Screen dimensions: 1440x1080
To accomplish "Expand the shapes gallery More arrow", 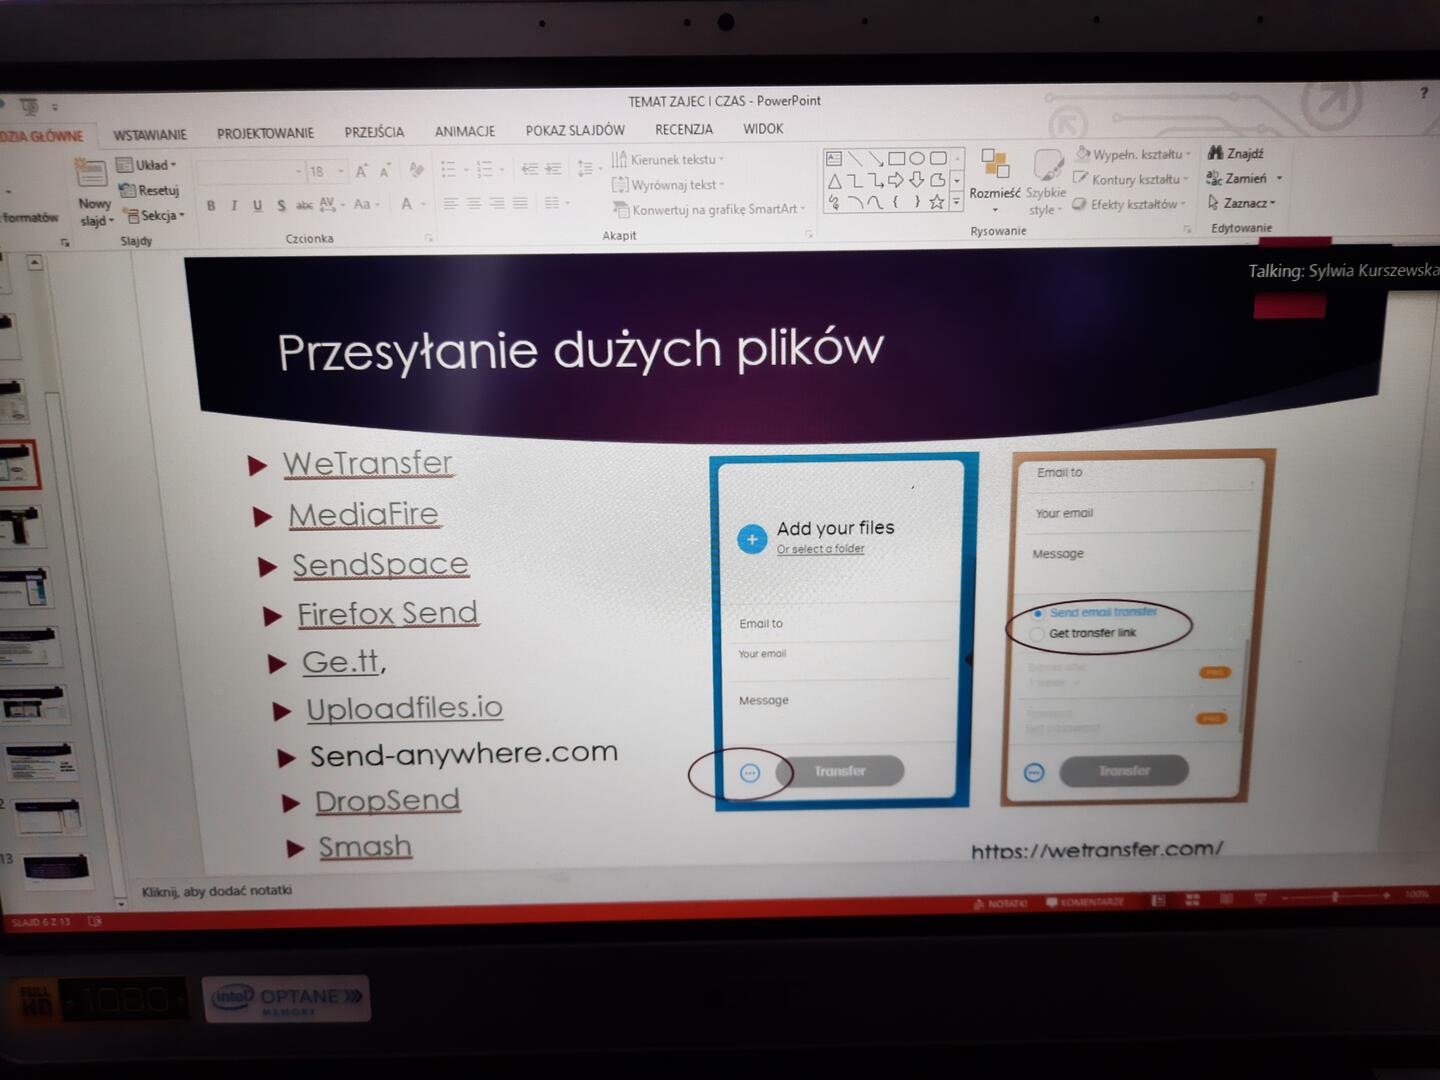I will click(x=957, y=202).
